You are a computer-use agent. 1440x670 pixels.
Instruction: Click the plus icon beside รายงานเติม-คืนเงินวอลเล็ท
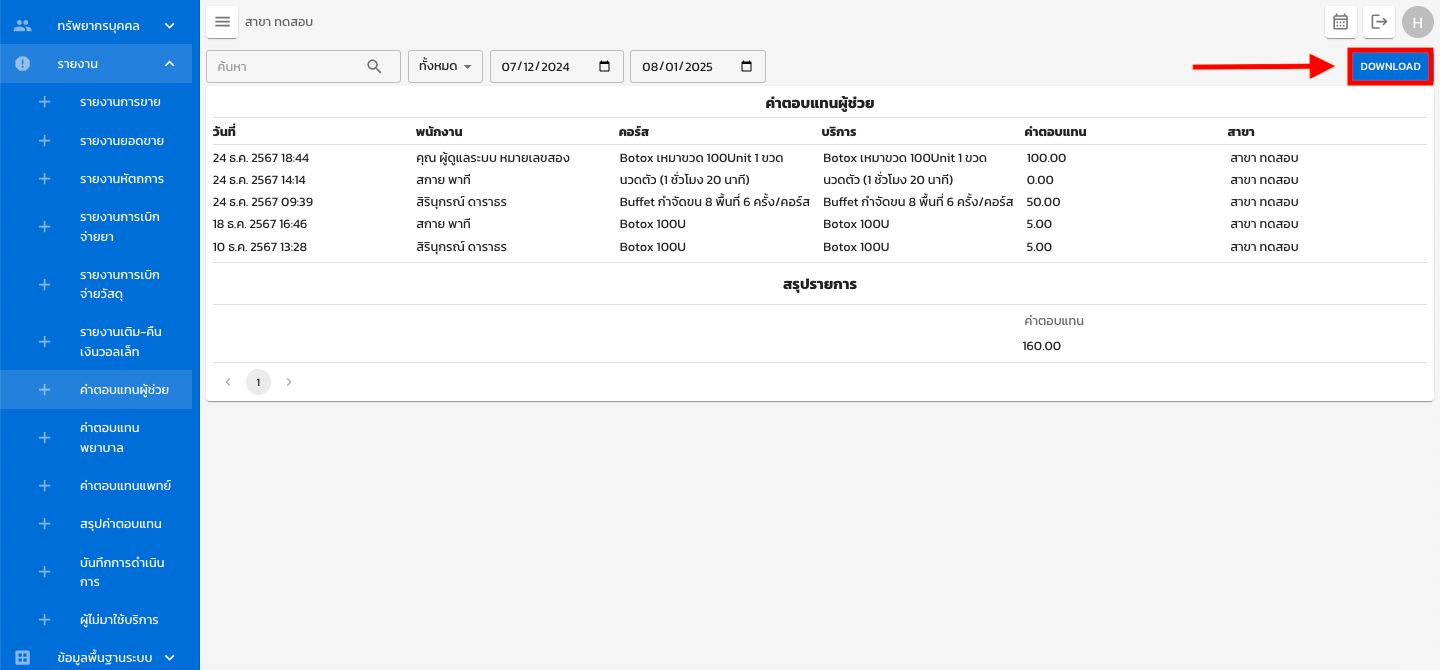pos(44,342)
